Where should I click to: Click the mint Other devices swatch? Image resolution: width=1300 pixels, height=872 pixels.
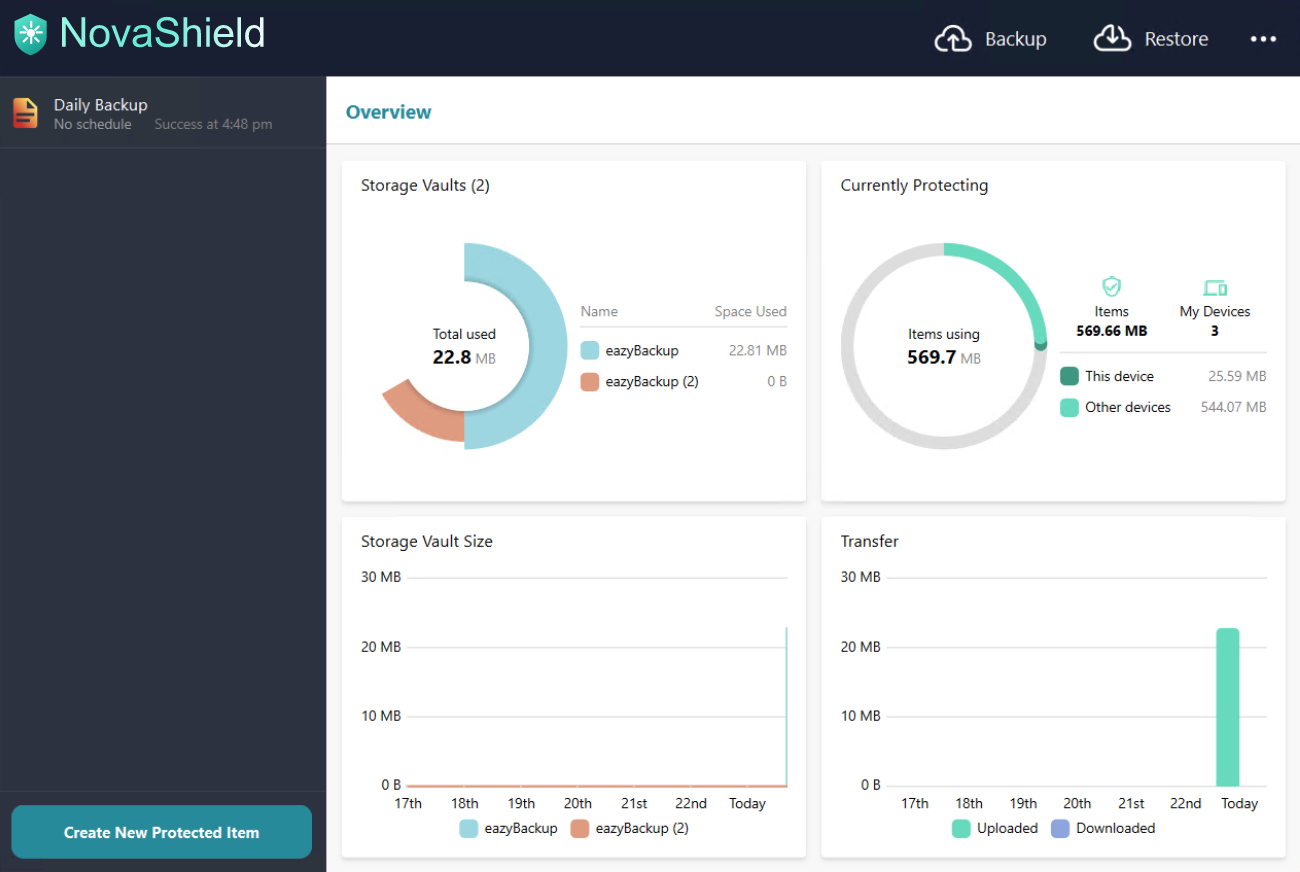coord(1069,407)
